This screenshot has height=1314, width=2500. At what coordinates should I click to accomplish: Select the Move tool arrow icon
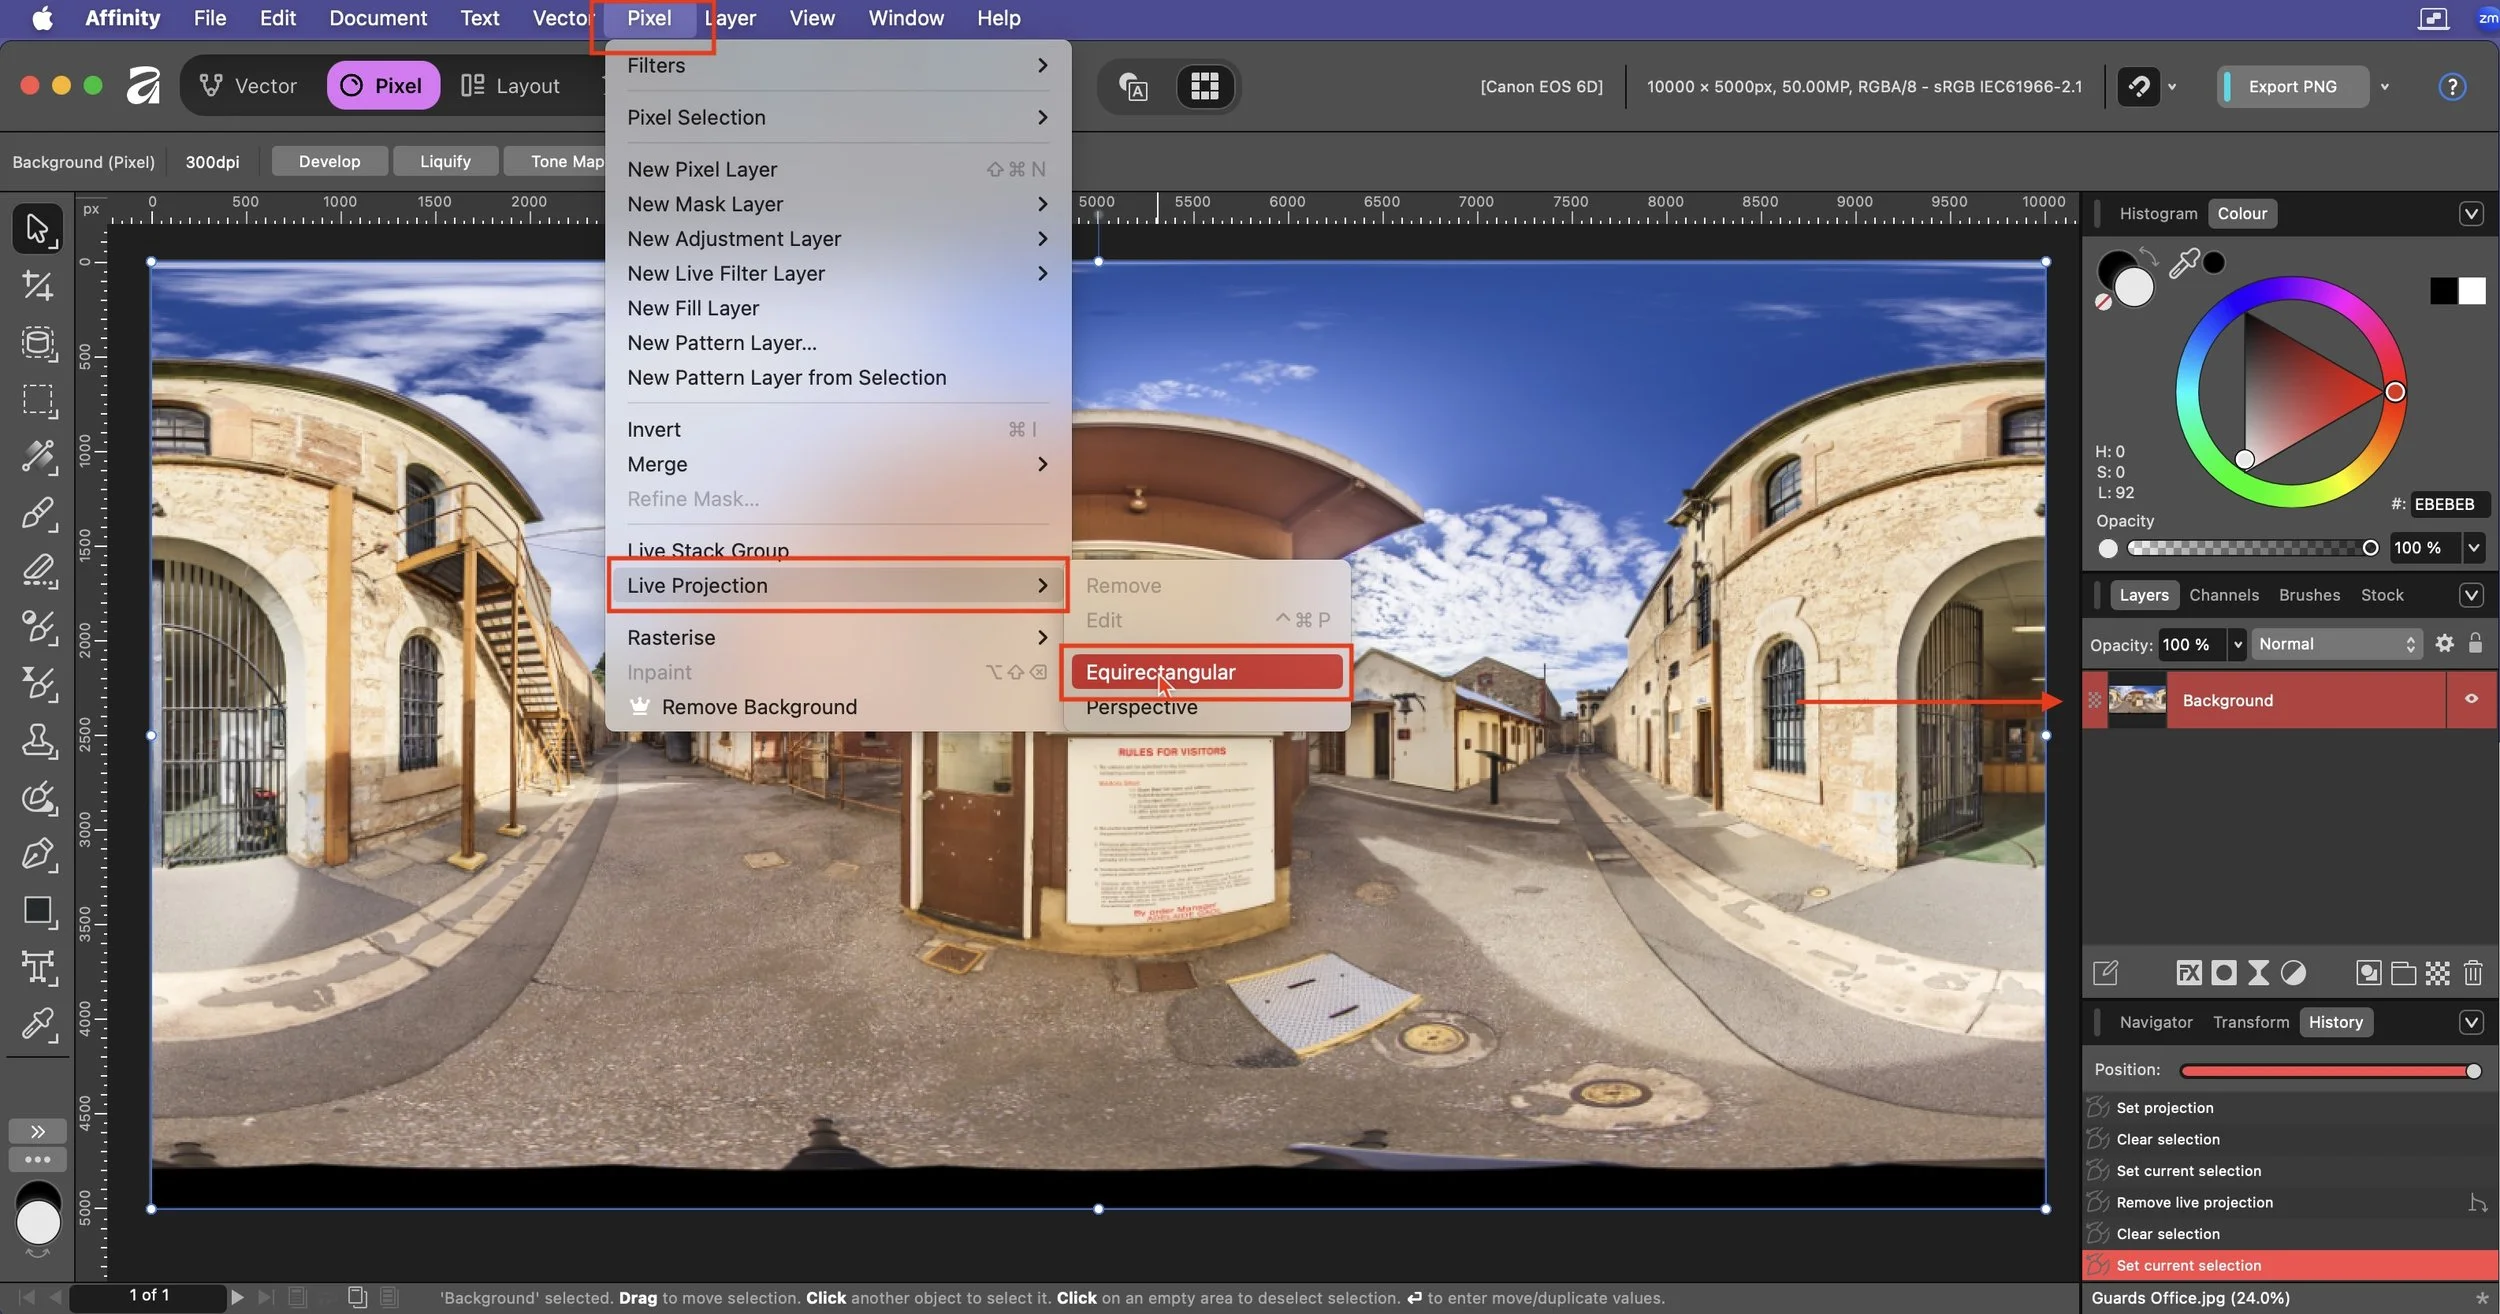[38, 229]
